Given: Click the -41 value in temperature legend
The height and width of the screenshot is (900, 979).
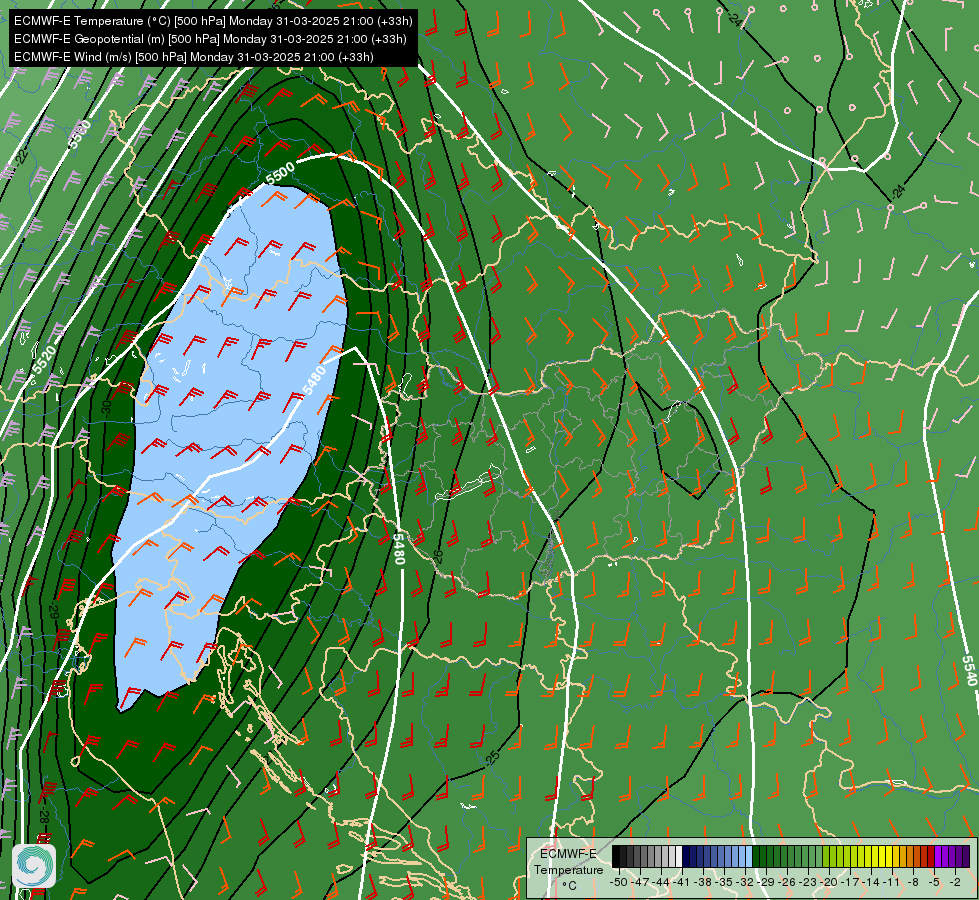Looking at the screenshot, I should pos(681,882).
